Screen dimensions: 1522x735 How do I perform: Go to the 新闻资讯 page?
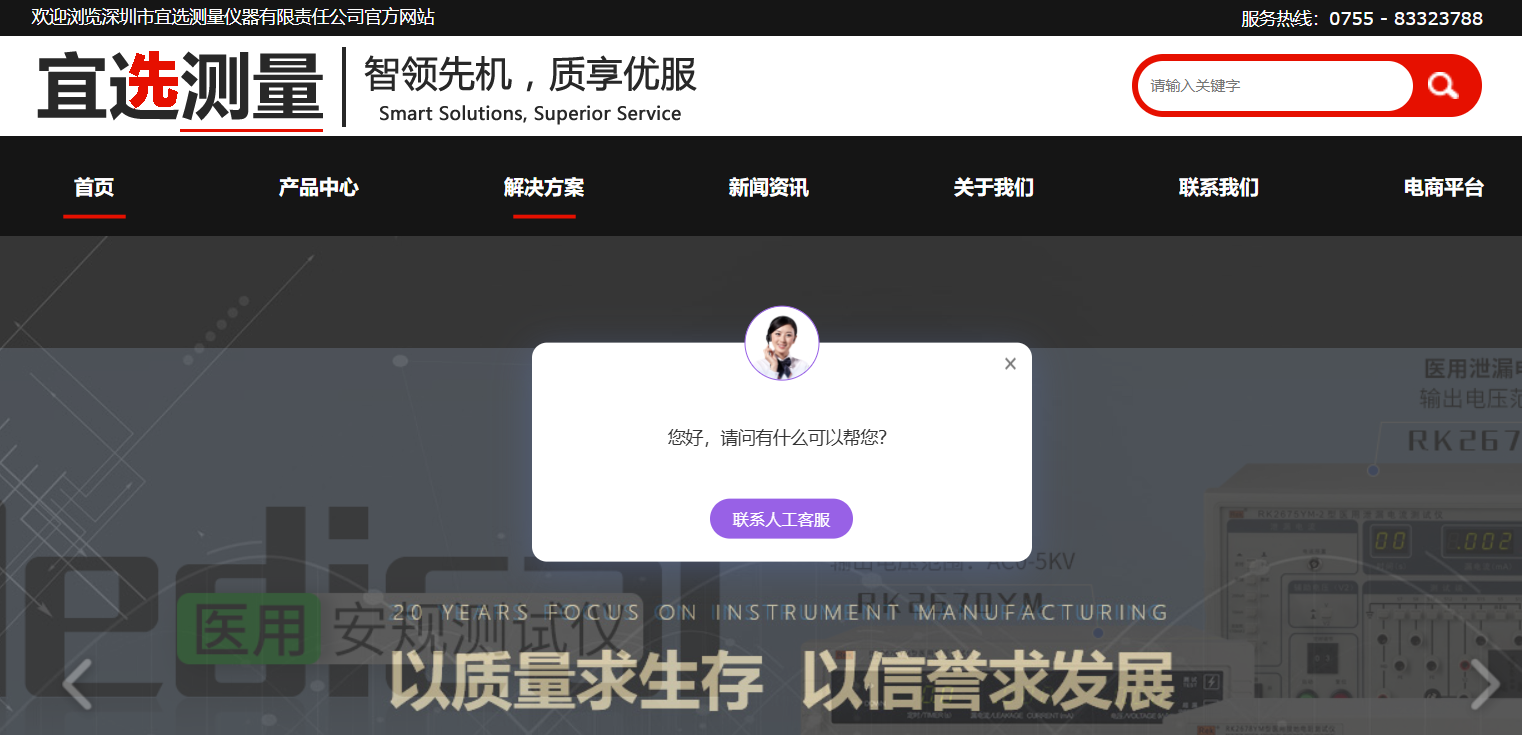768,187
